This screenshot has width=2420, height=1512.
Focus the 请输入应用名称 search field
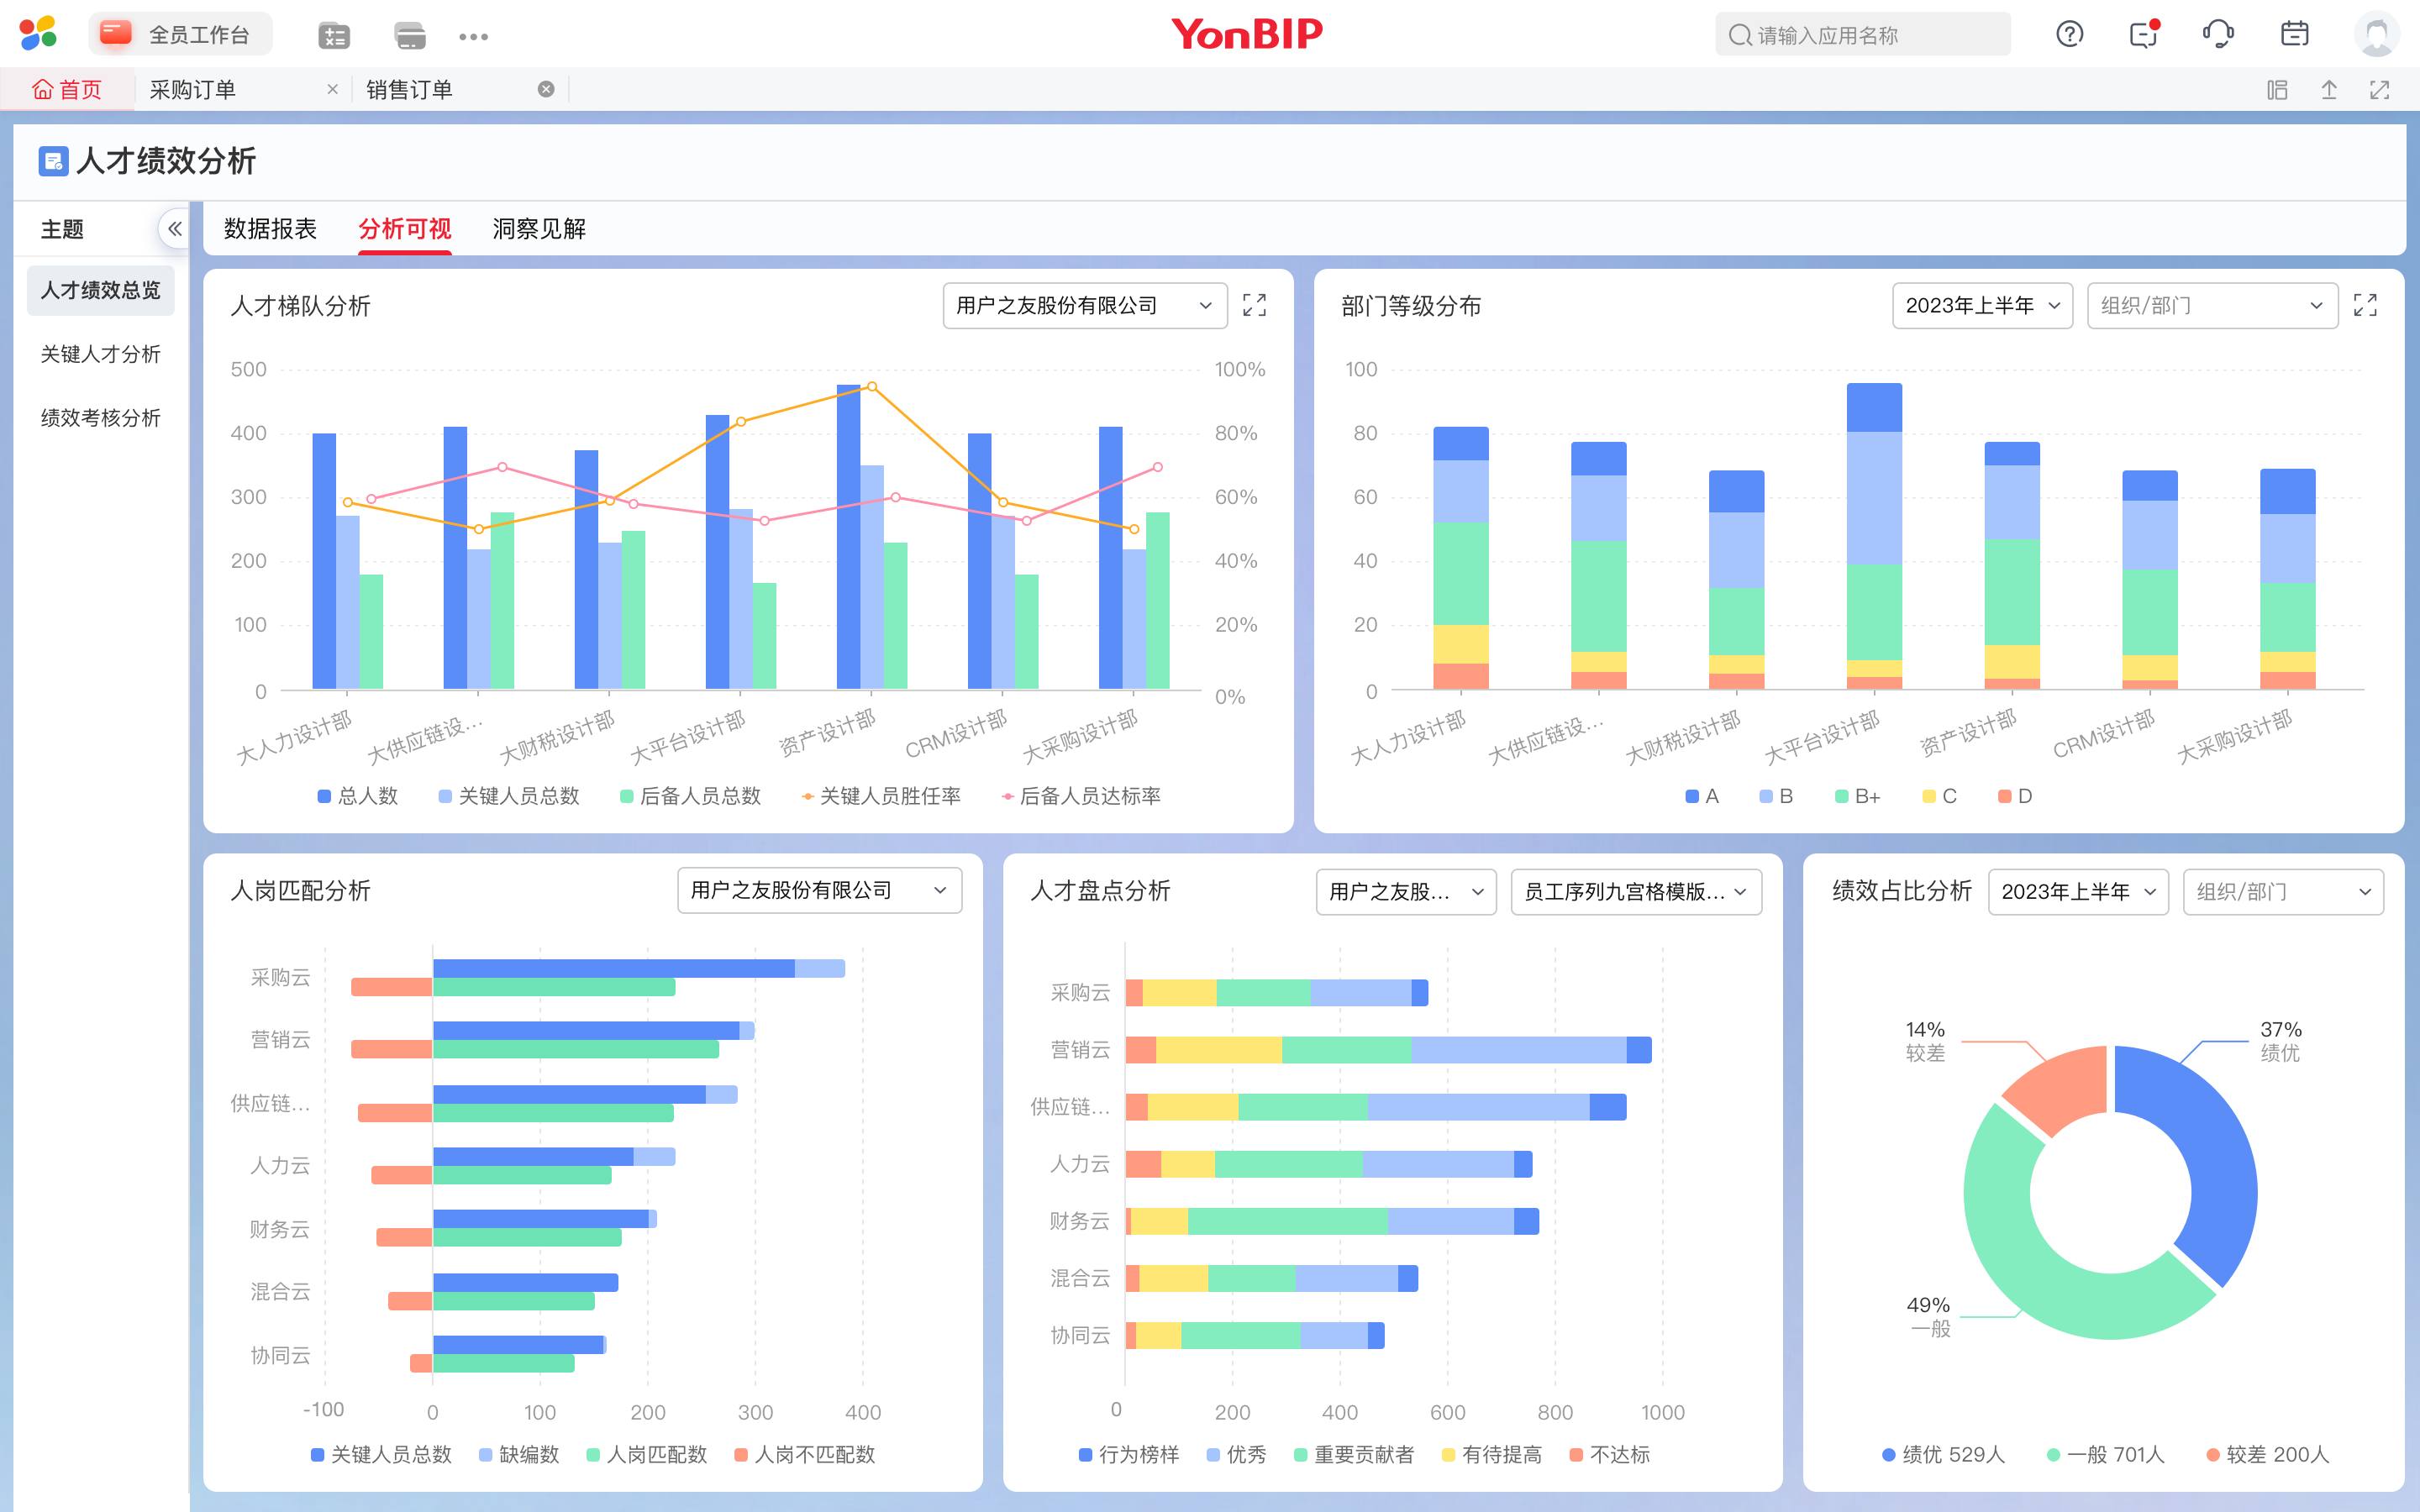click(1862, 35)
